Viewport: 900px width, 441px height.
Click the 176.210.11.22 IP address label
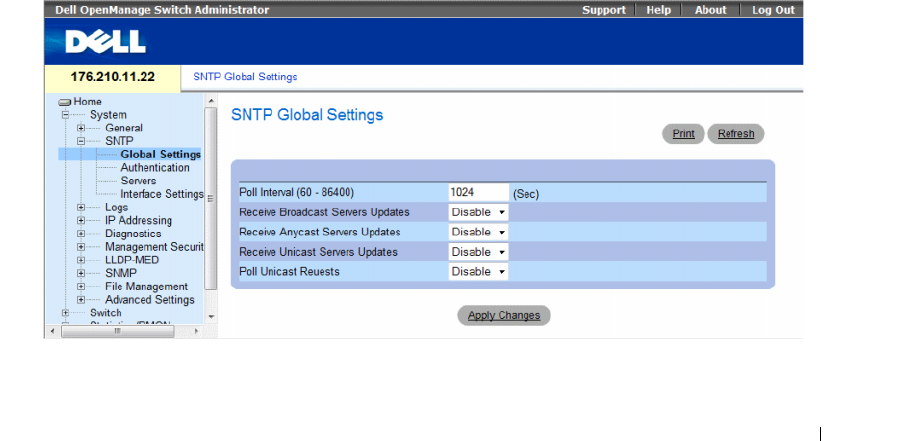(112, 77)
